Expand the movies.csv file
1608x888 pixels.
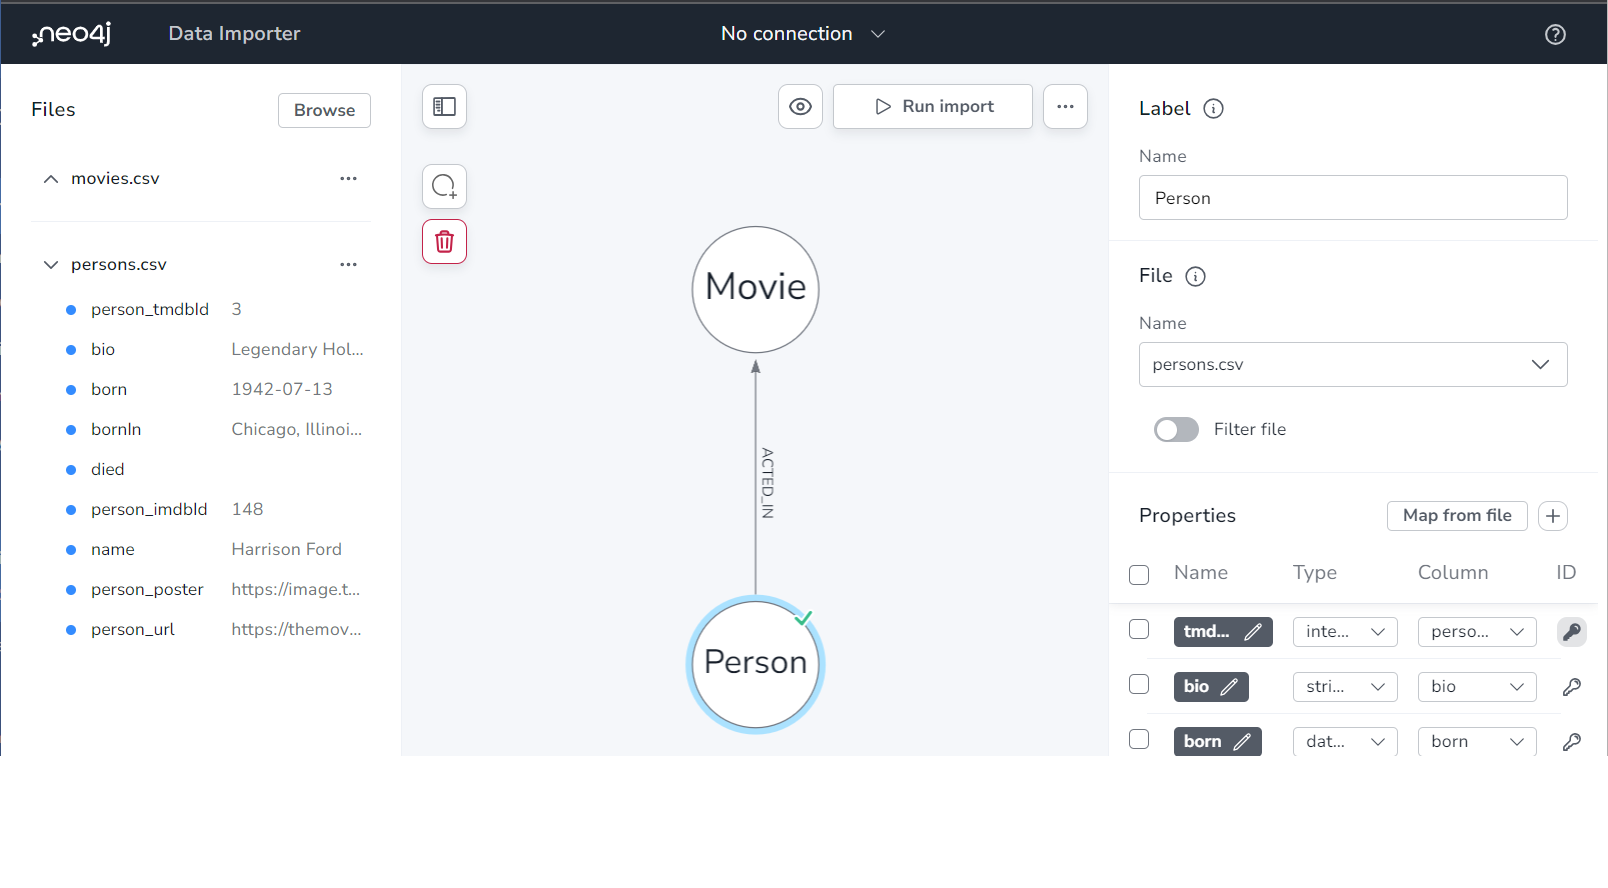[51, 178]
